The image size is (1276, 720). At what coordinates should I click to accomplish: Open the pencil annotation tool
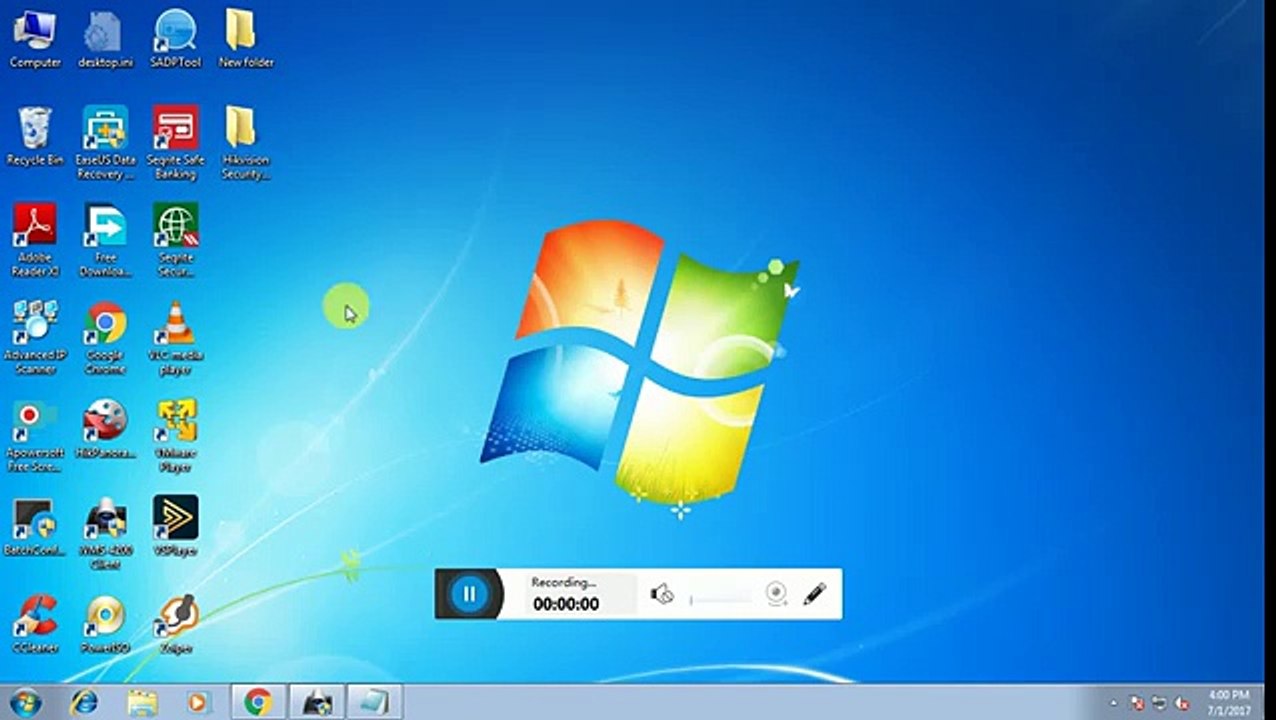815,594
